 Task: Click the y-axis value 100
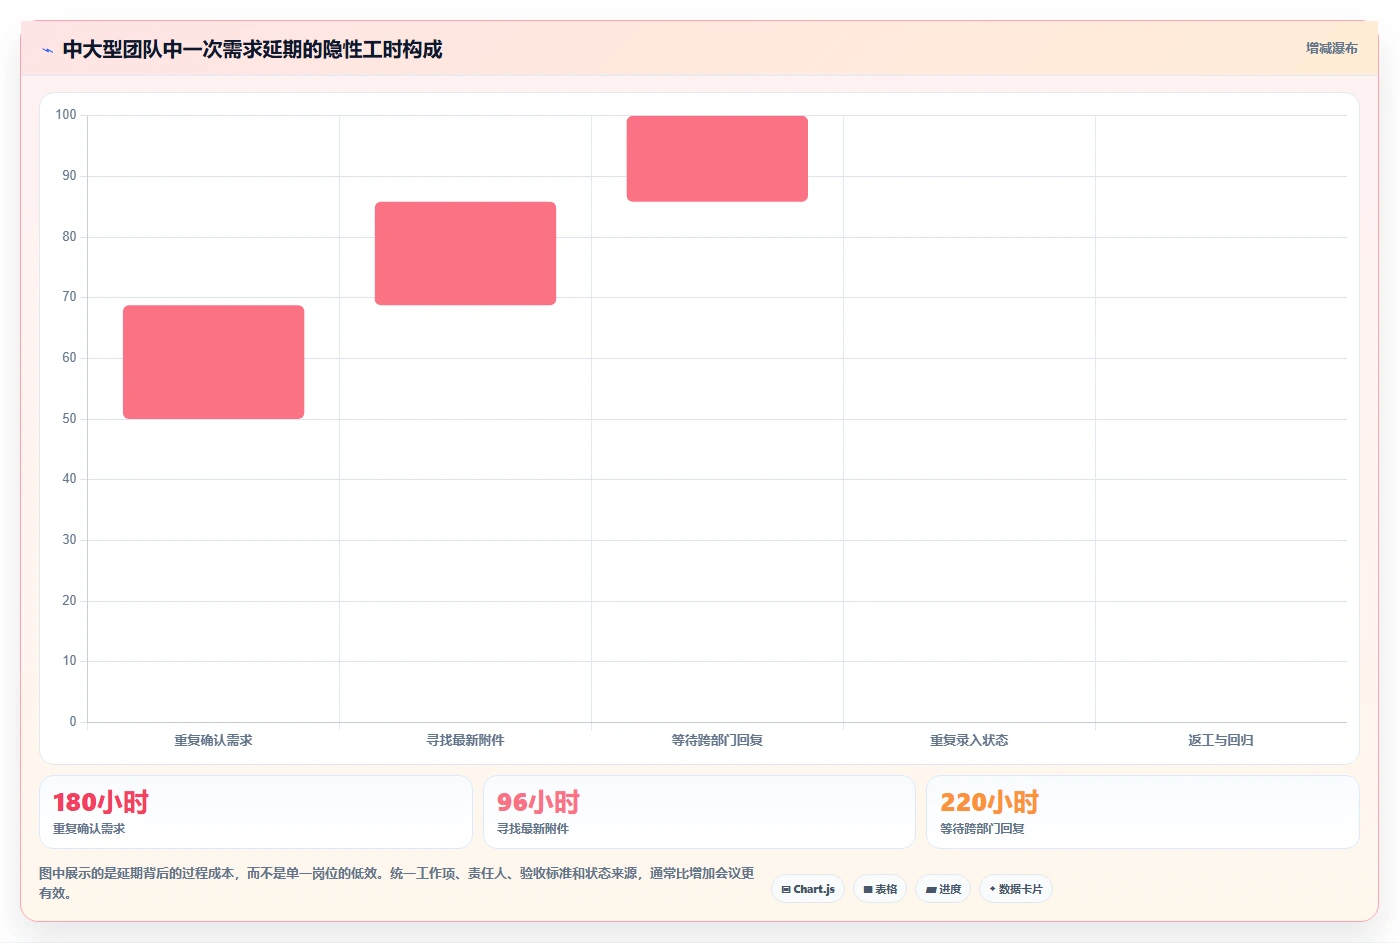click(x=66, y=115)
